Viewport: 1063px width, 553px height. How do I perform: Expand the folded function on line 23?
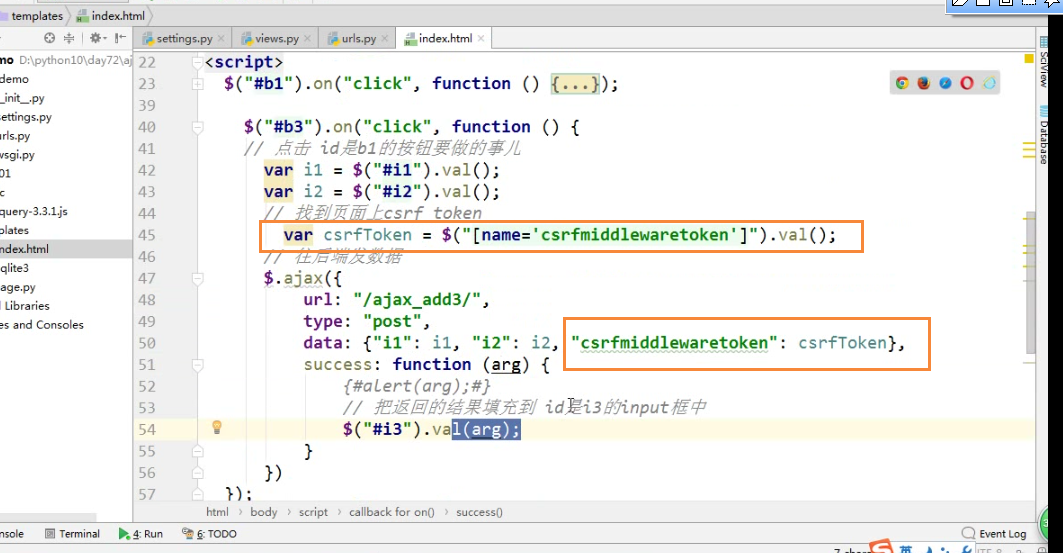coord(197,84)
